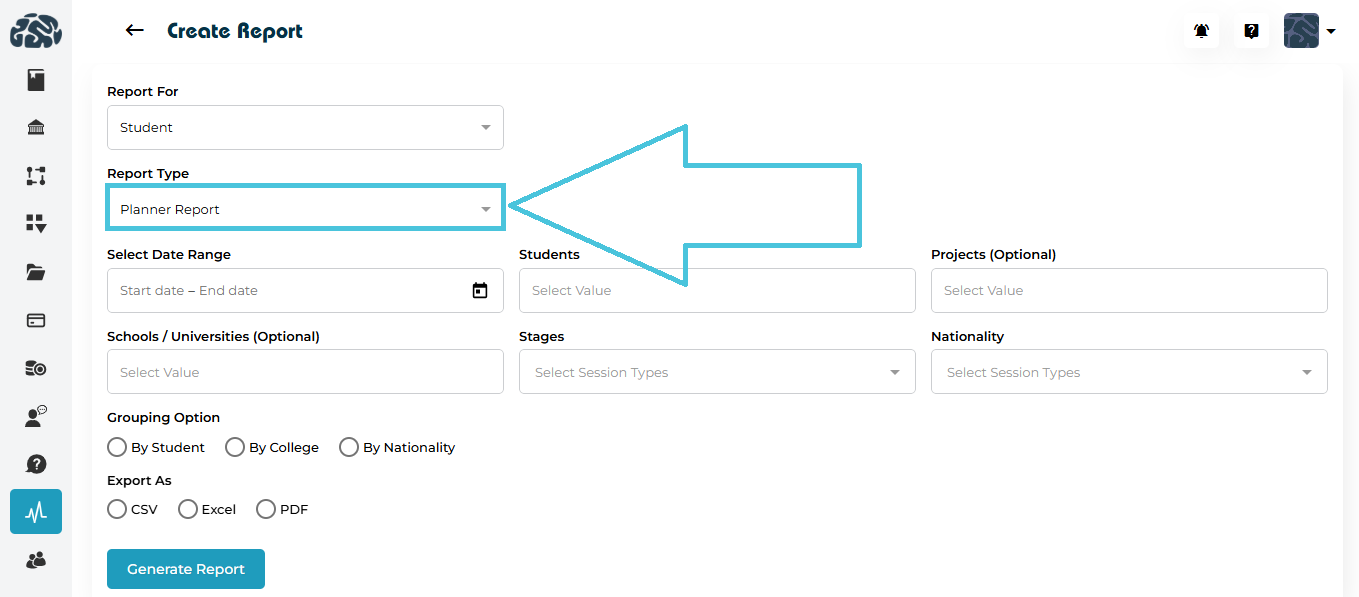The height and width of the screenshot is (597, 1359).
Task: Open calendar picker in date range field
Action: pyautogui.click(x=480, y=291)
